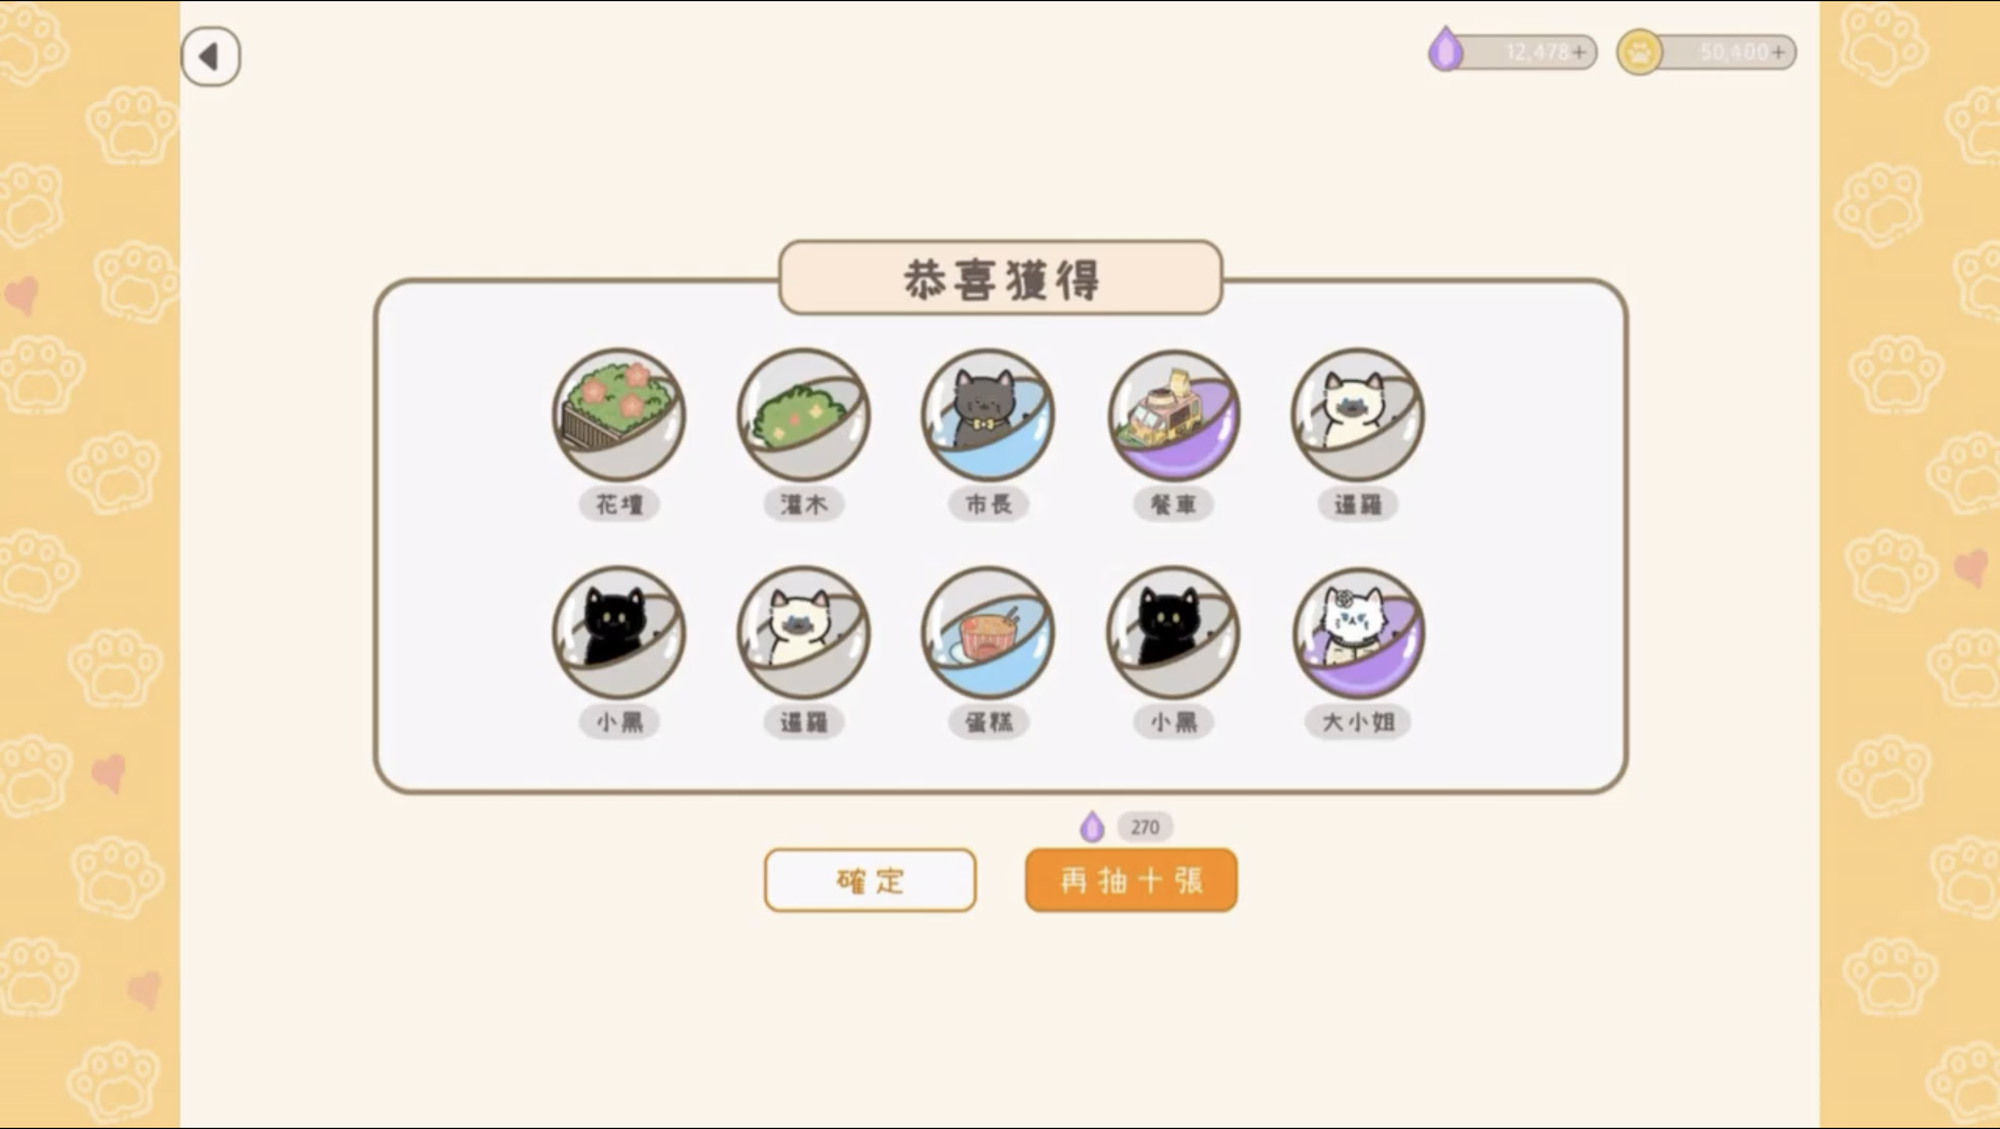Click the 恭喜獲得 title banner
The image size is (2000, 1129).
pos(1001,278)
